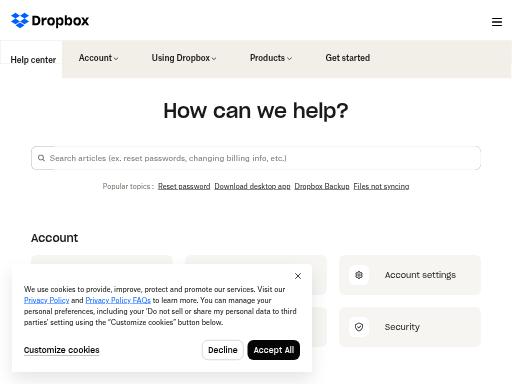The height and width of the screenshot is (384, 512).
Task: Click the search magnifier icon
Action: [x=41, y=158]
